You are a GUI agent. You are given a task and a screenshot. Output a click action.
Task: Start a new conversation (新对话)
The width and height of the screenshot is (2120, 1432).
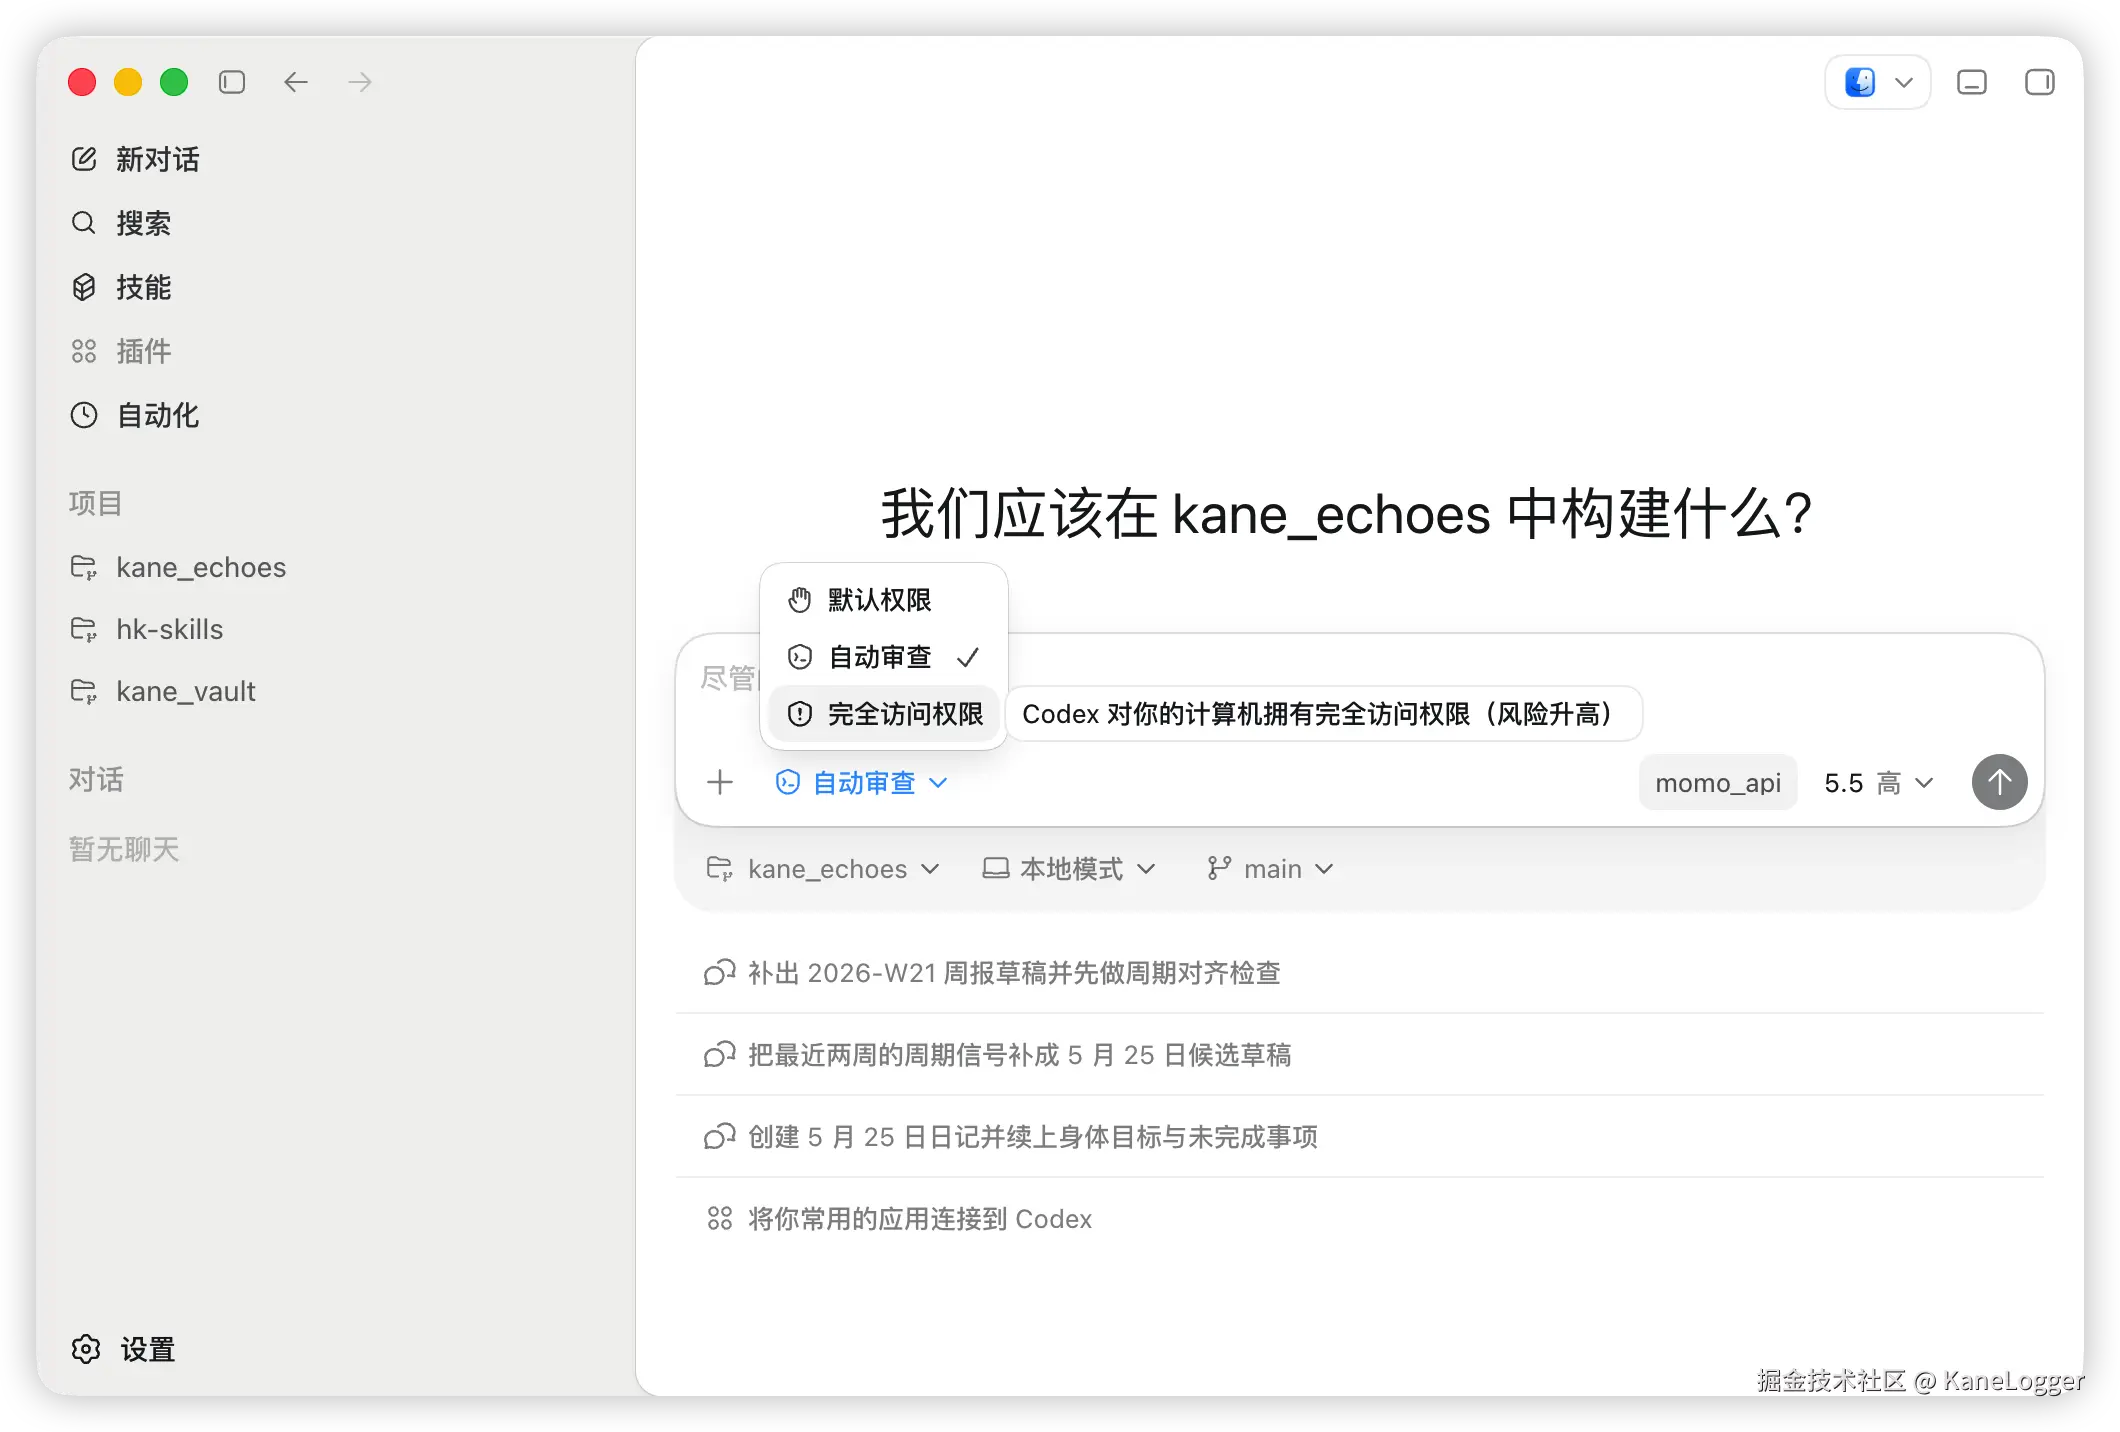(136, 159)
